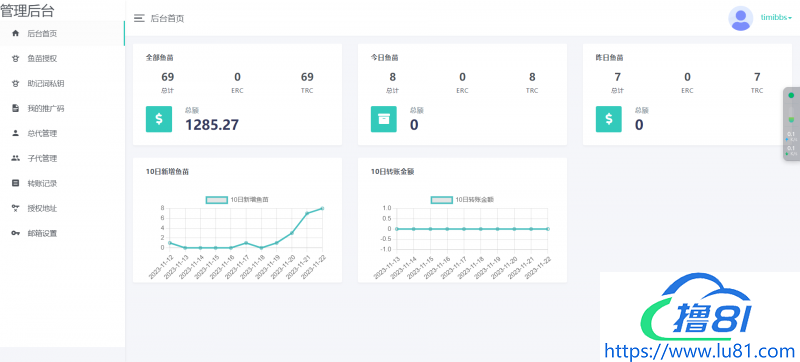
Task: Toggle the 10日新增鱼苗 chart legend swatch
Action: pyautogui.click(x=216, y=200)
